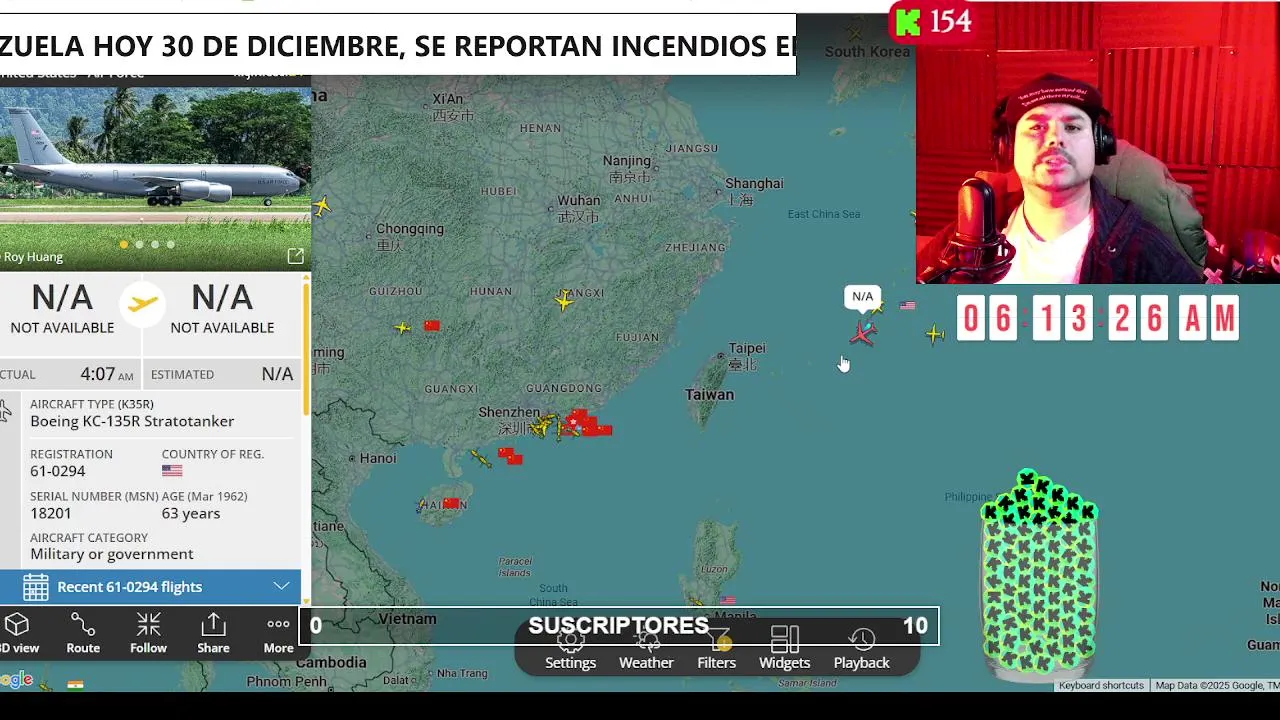The image size is (1280, 720).
Task: Open the aircraft photo in new window
Action: click(x=295, y=257)
